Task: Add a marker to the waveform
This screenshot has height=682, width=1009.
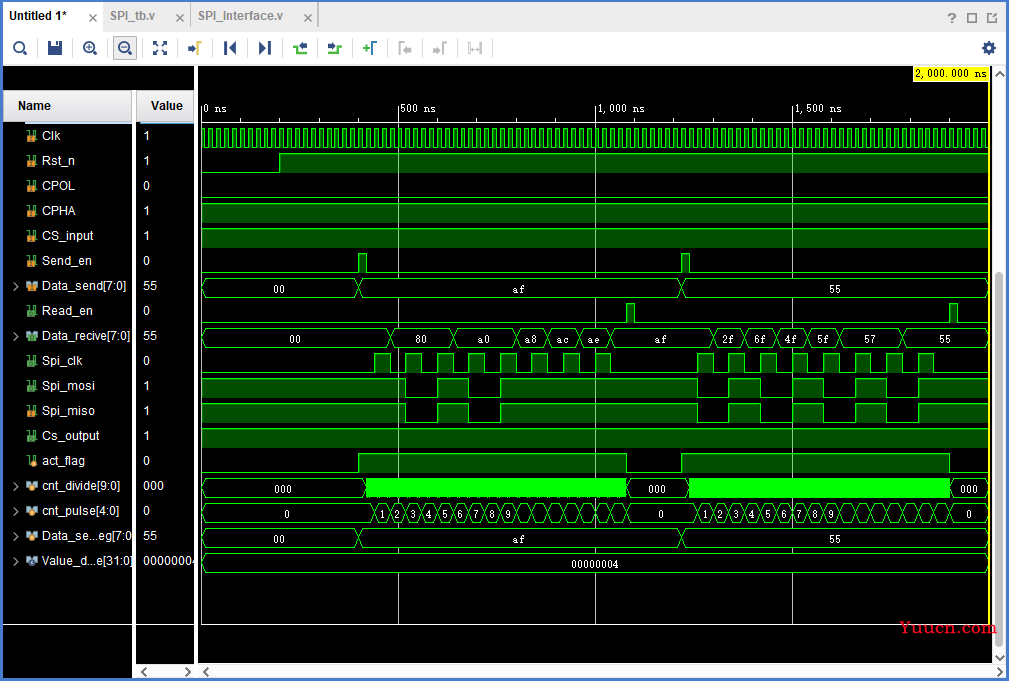Action: [x=369, y=48]
